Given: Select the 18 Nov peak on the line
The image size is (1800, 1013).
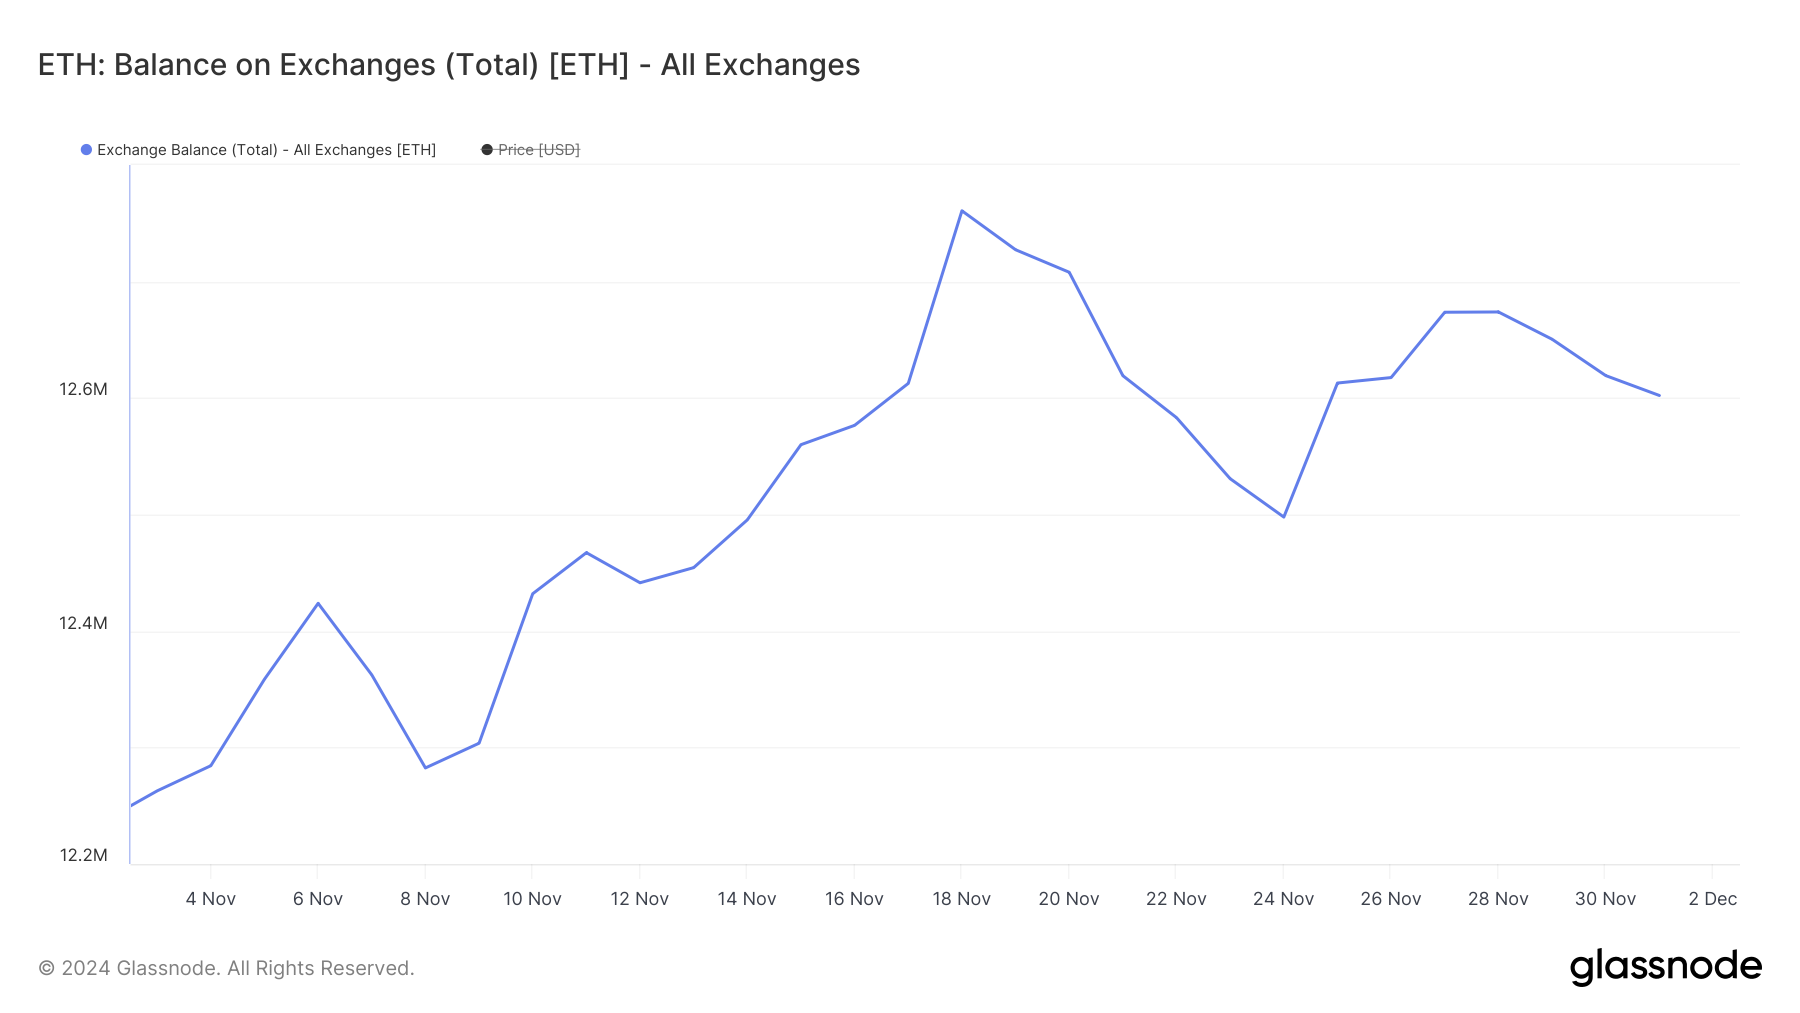Looking at the screenshot, I should pyautogui.click(x=961, y=211).
